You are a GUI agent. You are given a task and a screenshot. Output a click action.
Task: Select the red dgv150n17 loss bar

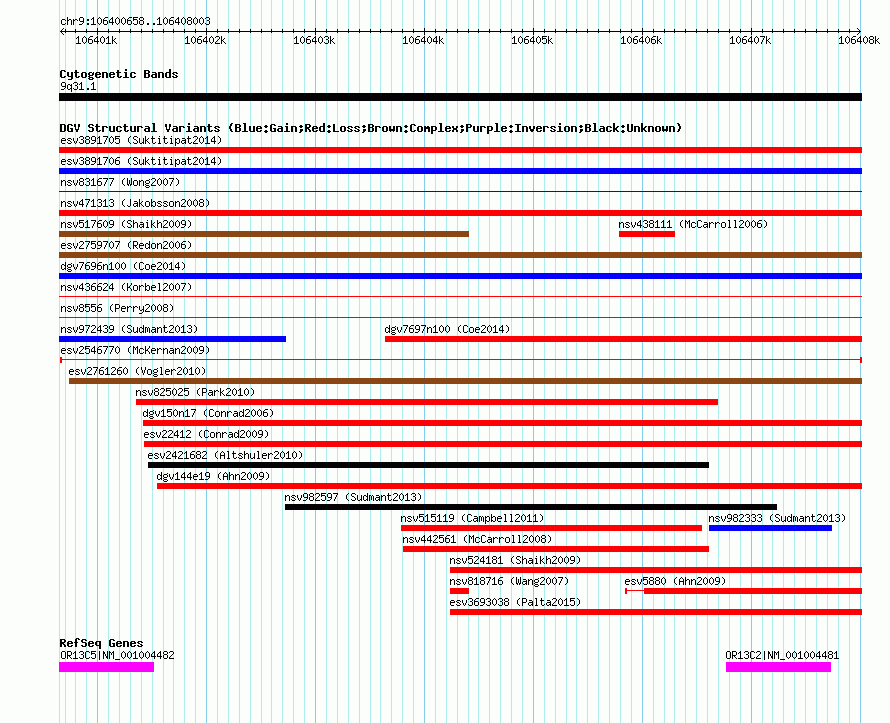502,423
